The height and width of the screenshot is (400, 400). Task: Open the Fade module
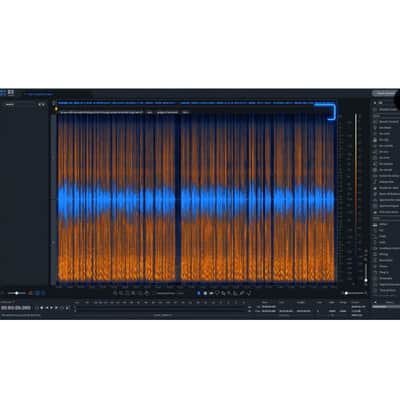pos(386,236)
